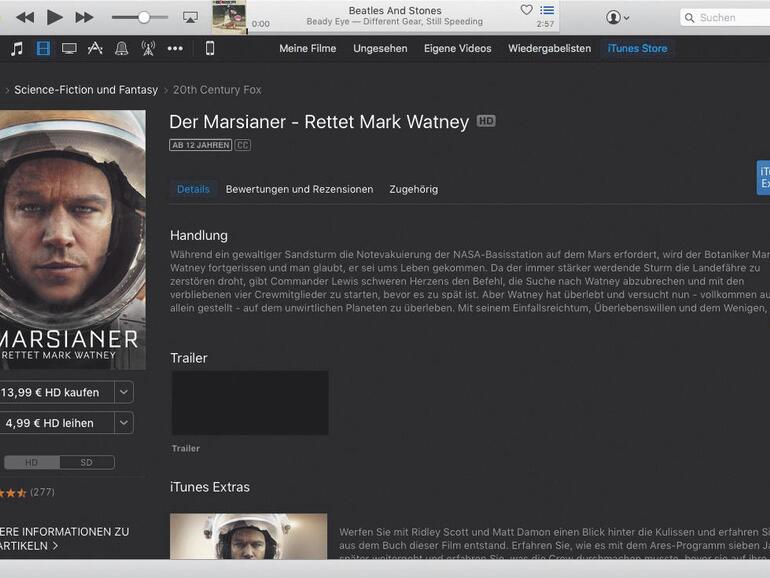Screen dimensions: 770x578
Task: Open the Tones bell icon
Action: pos(121,48)
